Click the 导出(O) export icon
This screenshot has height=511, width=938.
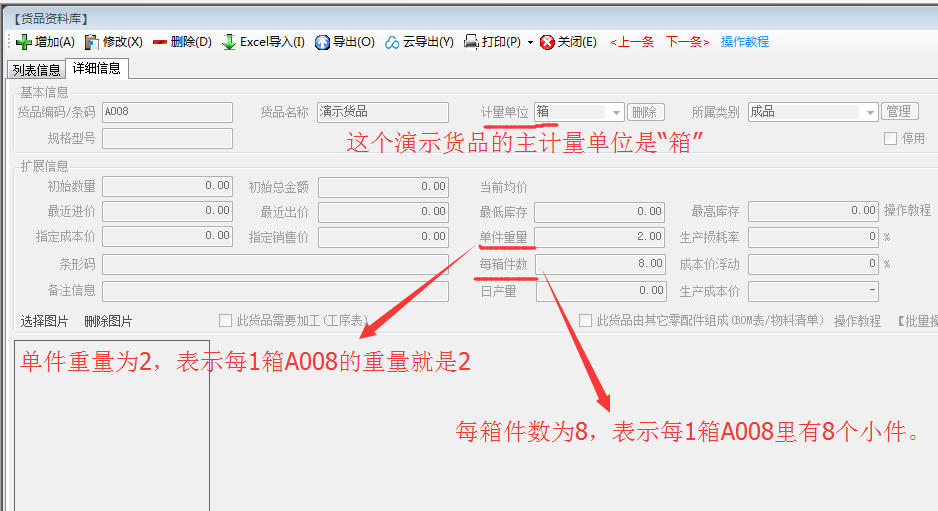click(322, 42)
